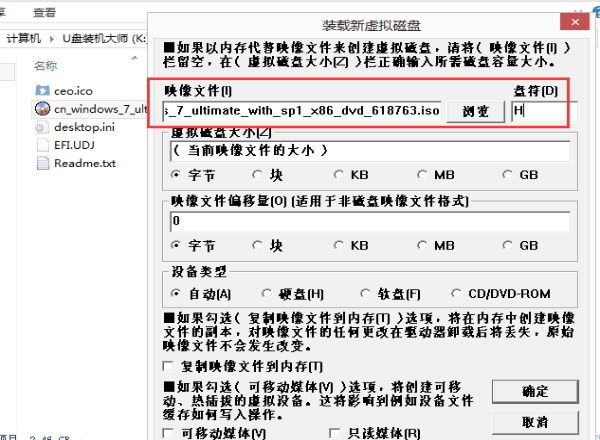Select MB unit for virtual disk size
Image resolution: width=600 pixels, height=440 pixels.
click(422, 174)
